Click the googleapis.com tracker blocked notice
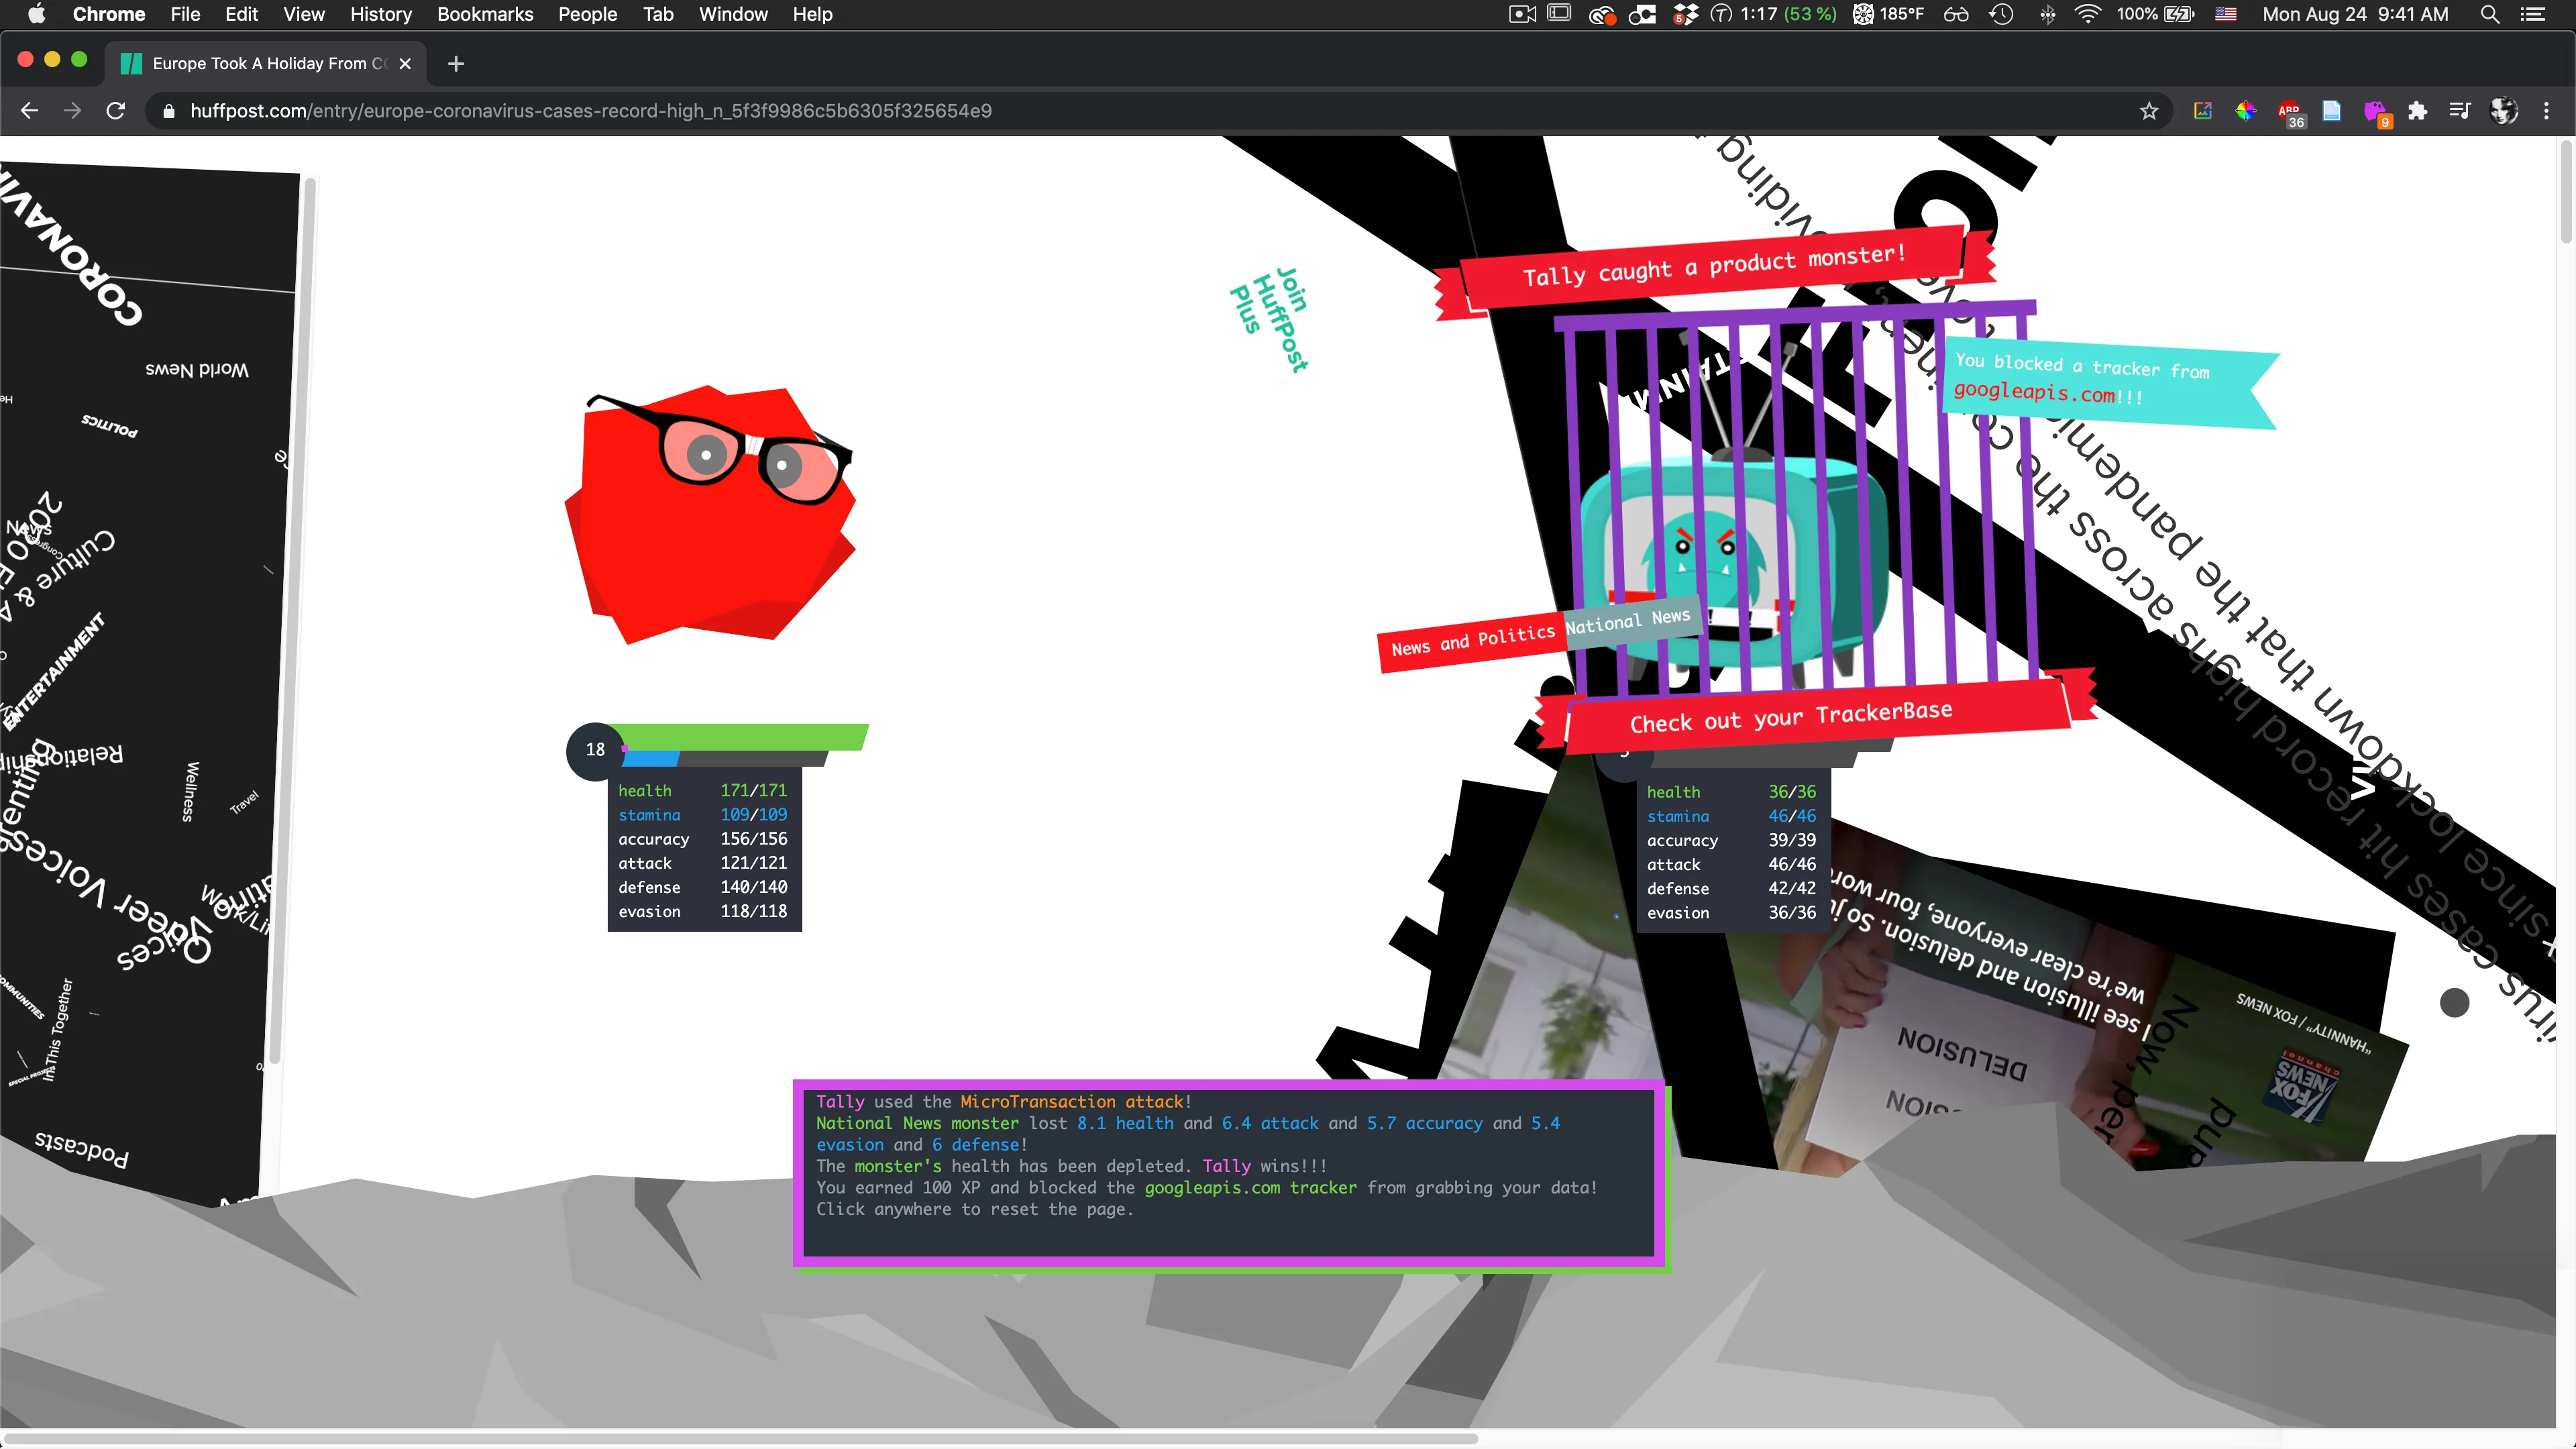 (2110, 382)
